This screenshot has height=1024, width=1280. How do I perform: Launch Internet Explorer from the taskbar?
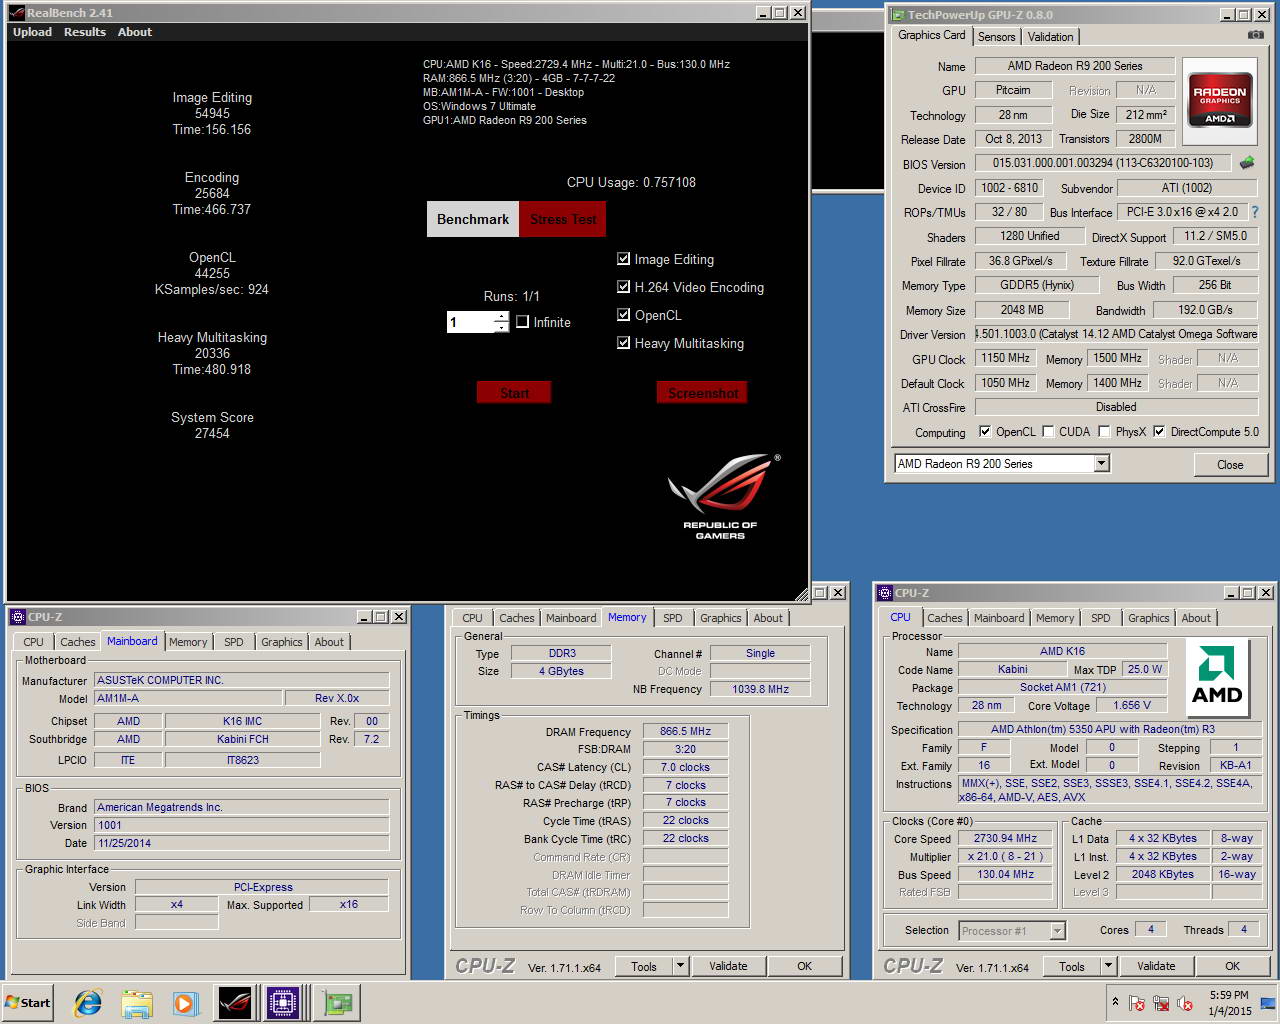[88, 1003]
